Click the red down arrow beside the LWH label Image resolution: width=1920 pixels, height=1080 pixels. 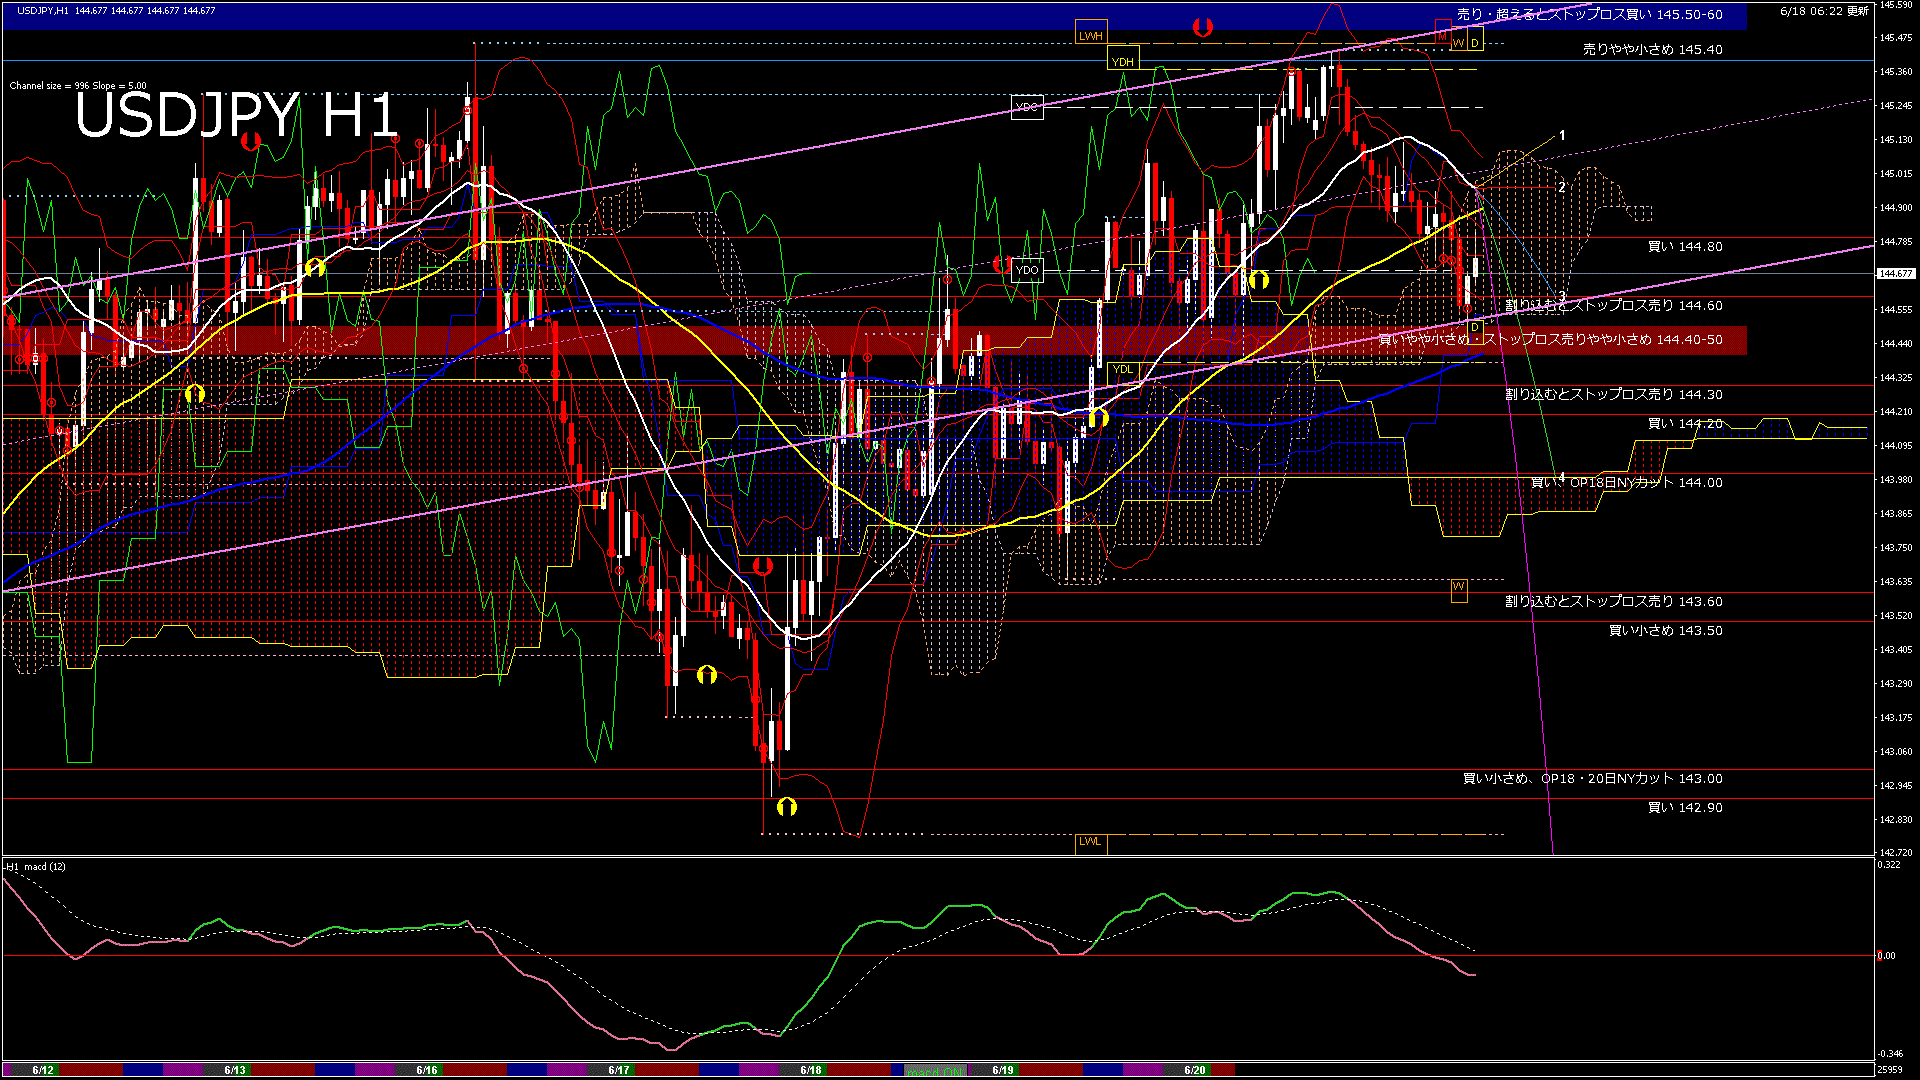pos(1202,27)
